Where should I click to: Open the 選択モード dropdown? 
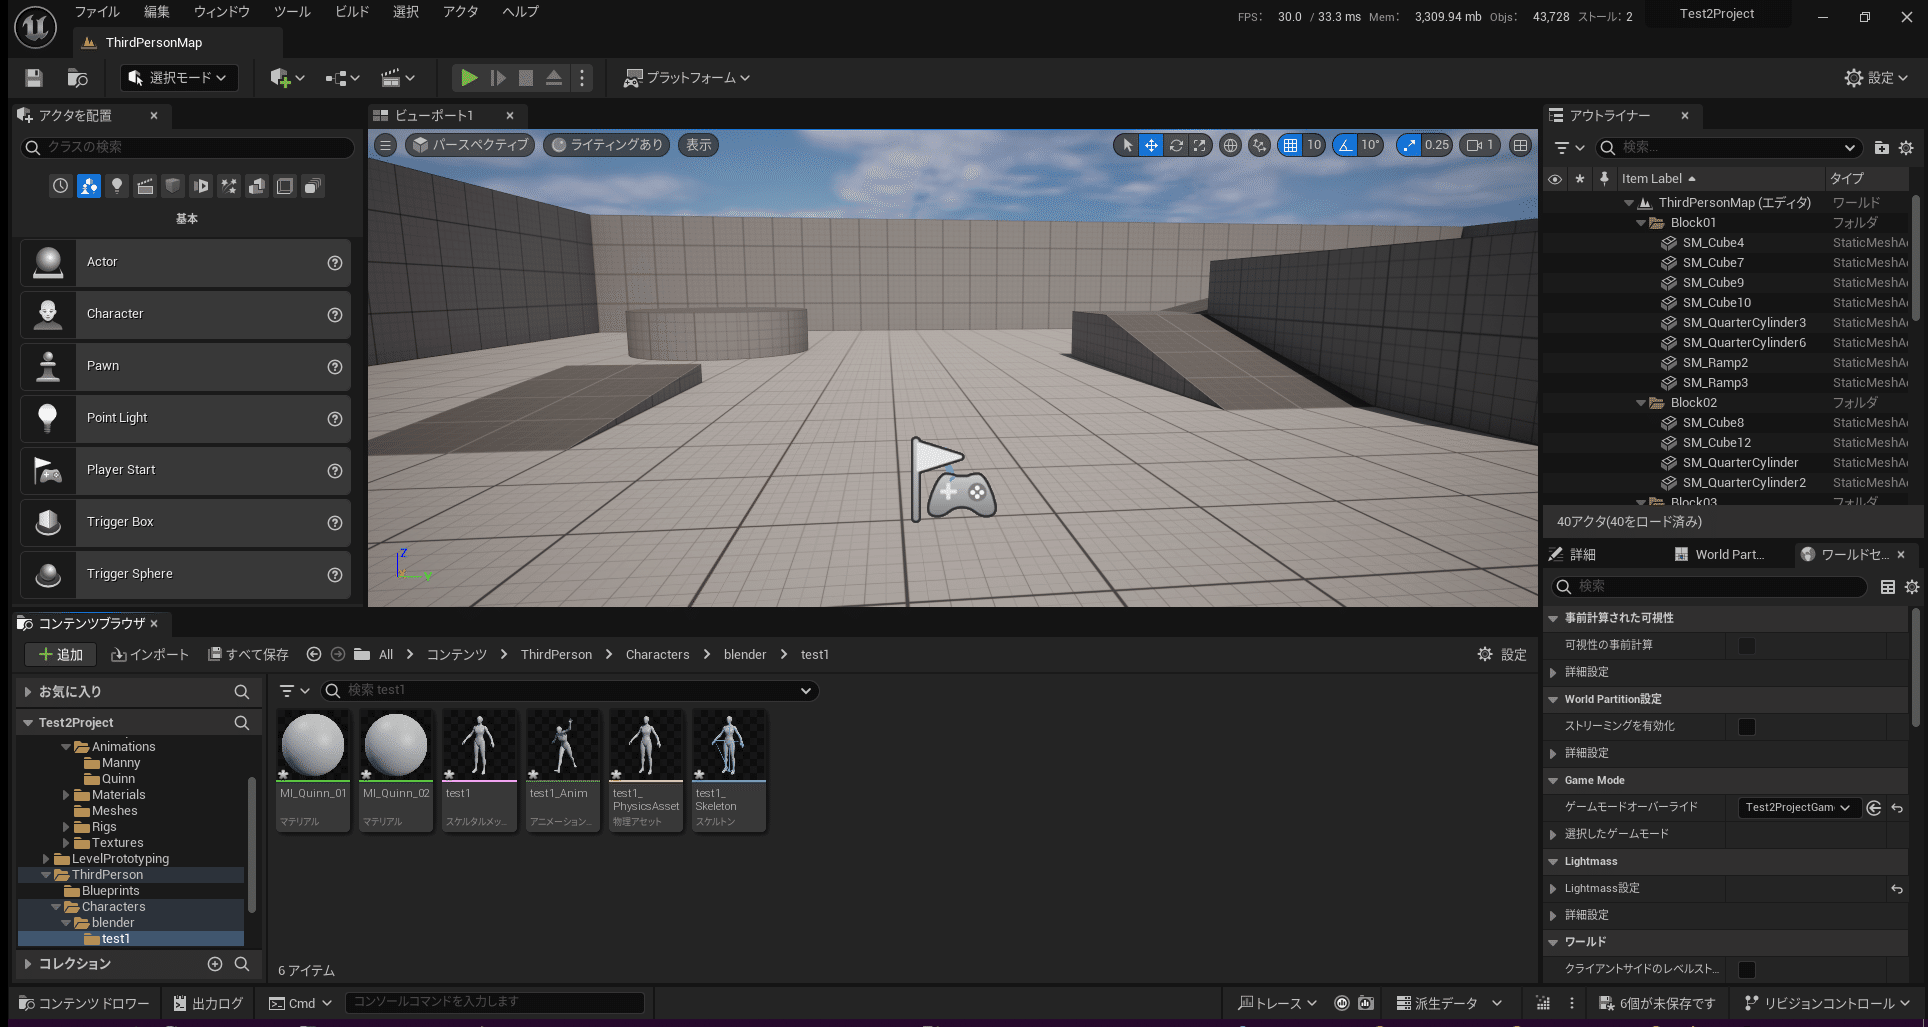[x=180, y=78]
